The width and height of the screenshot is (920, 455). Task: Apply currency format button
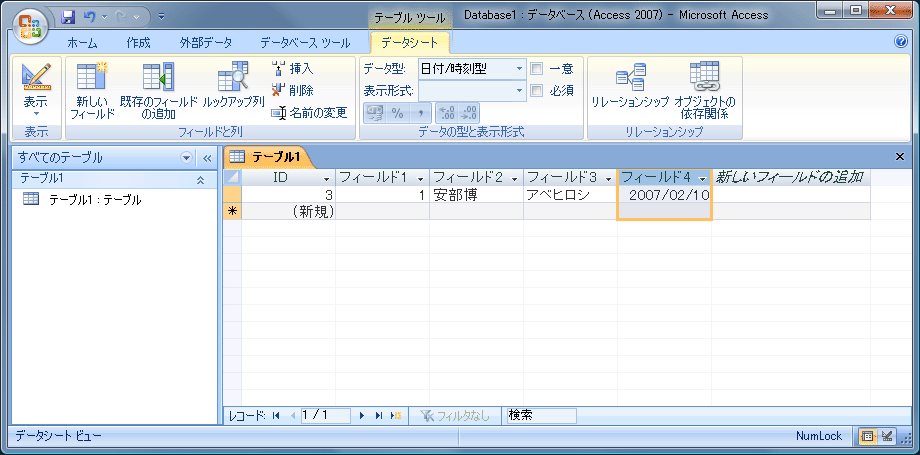tap(375, 113)
